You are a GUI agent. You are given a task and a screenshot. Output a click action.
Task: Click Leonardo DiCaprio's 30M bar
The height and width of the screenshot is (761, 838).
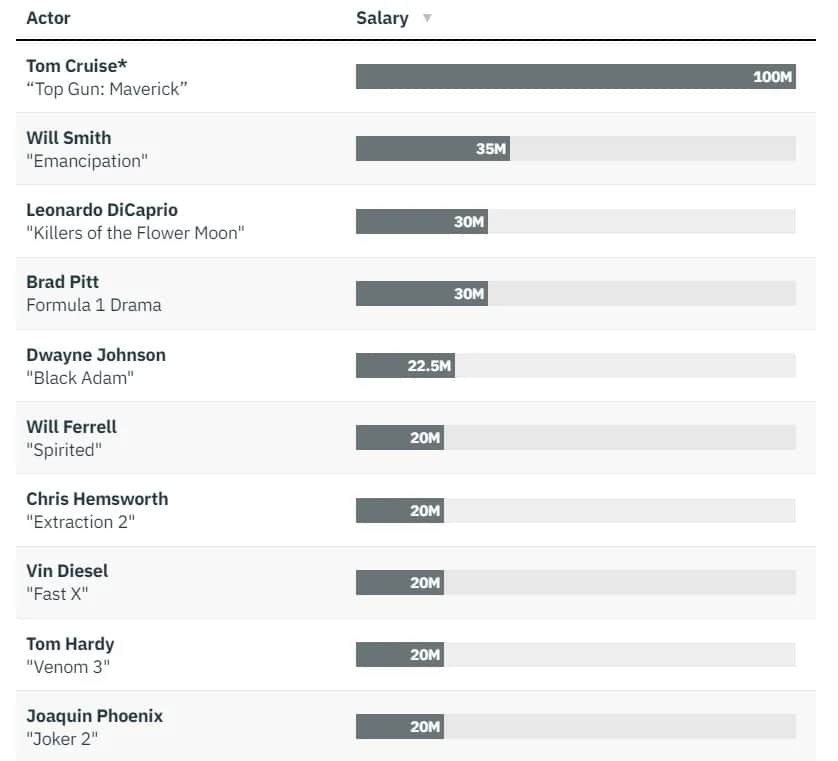coord(421,221)
